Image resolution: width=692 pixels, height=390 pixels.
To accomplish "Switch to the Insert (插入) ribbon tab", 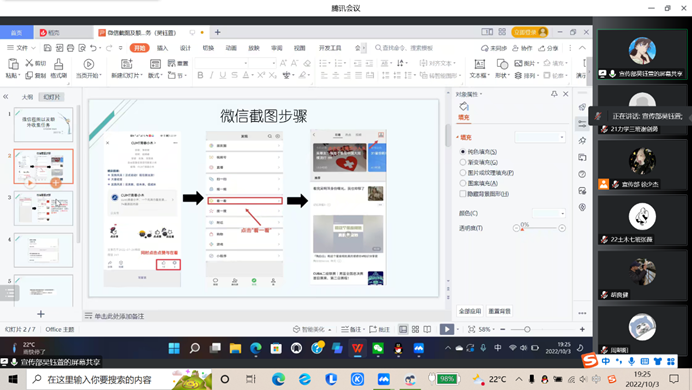I will pos(162,48).
